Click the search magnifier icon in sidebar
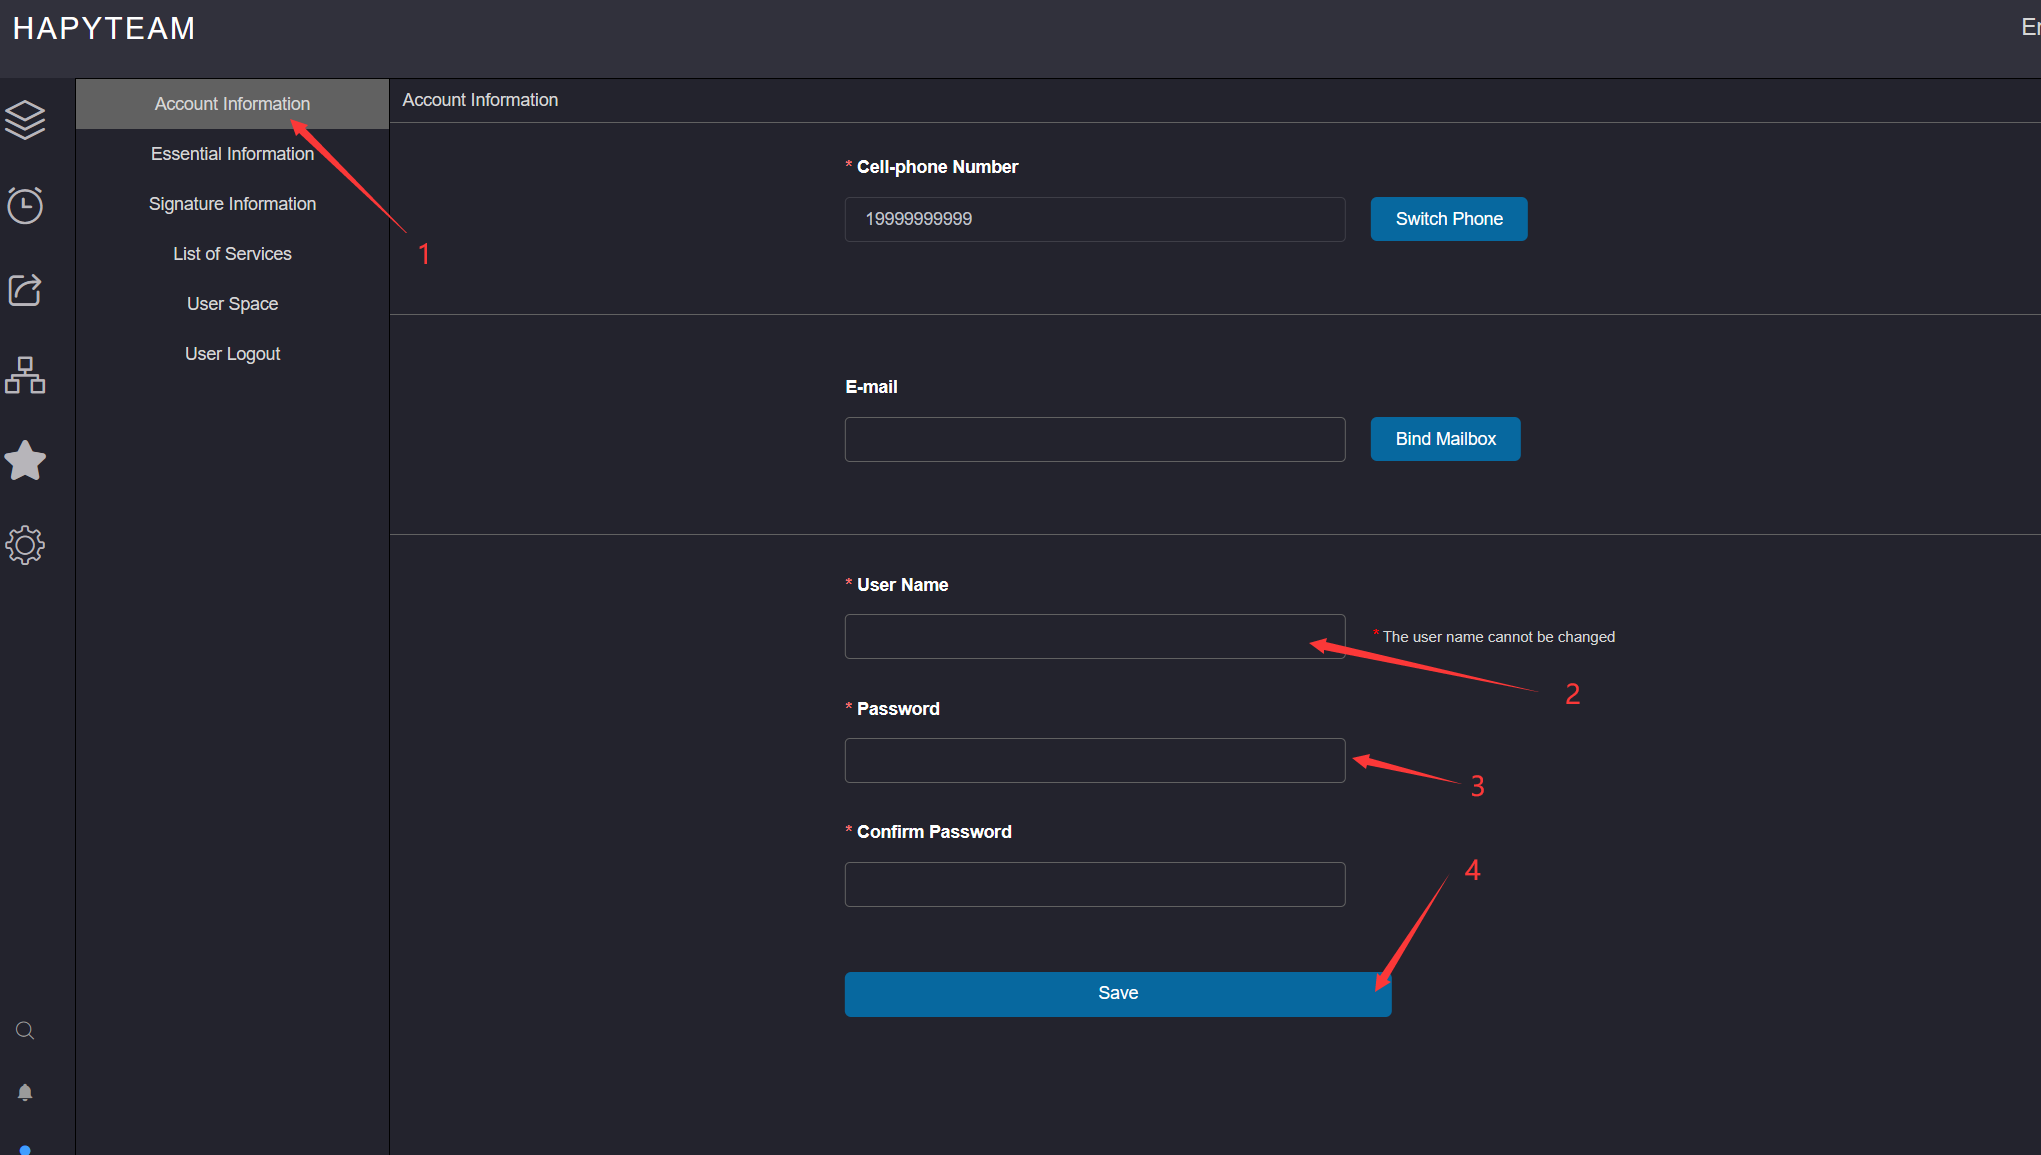 pyautogui.click(x=25, y=1030)
